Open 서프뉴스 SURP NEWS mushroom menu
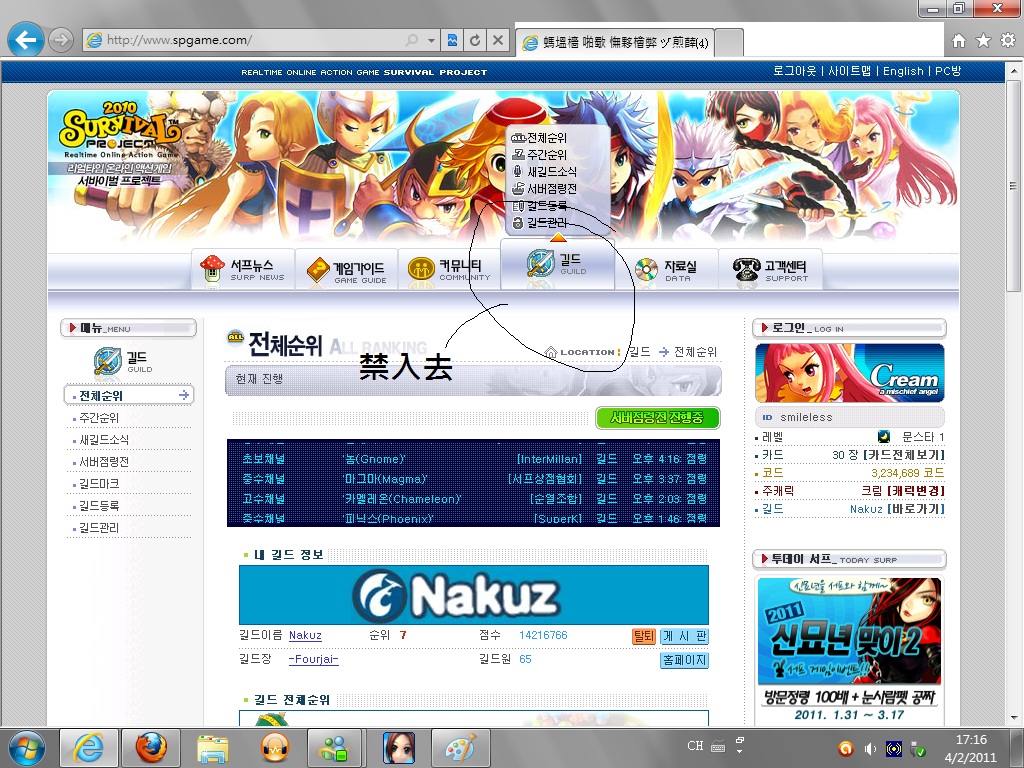Image resolution: width=1024 pixels, height=768 pixels. pos(243,269)
